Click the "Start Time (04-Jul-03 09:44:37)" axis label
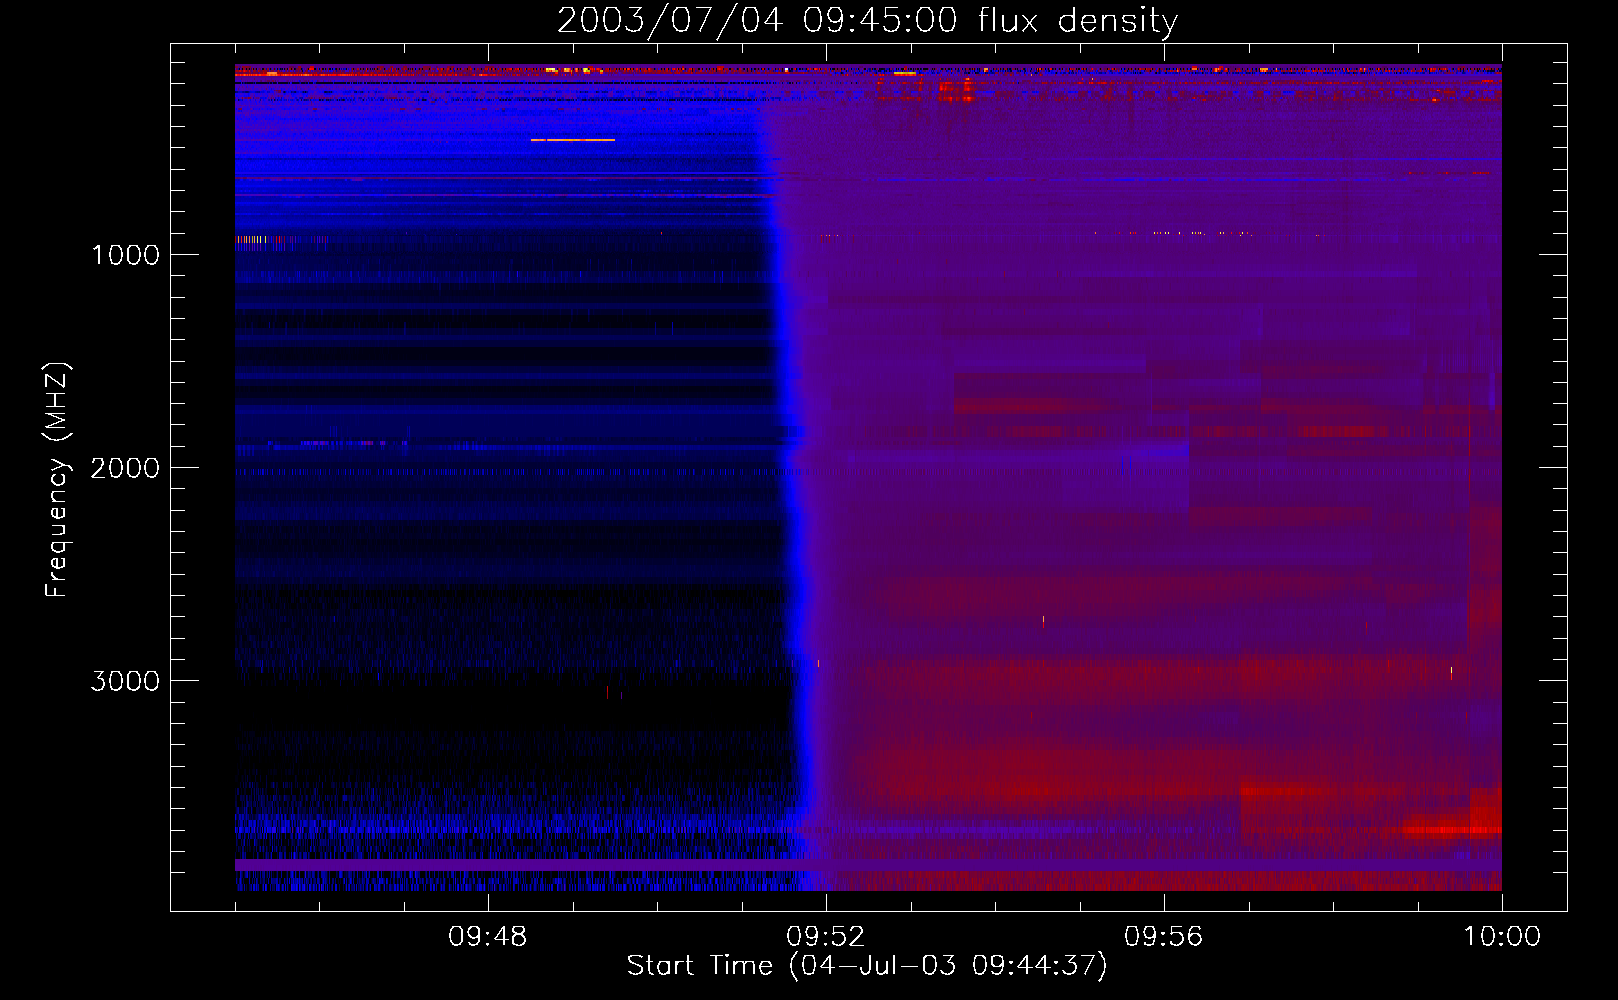The image size is (1618, 1000). pyautogui.click(x=867, y=966)
